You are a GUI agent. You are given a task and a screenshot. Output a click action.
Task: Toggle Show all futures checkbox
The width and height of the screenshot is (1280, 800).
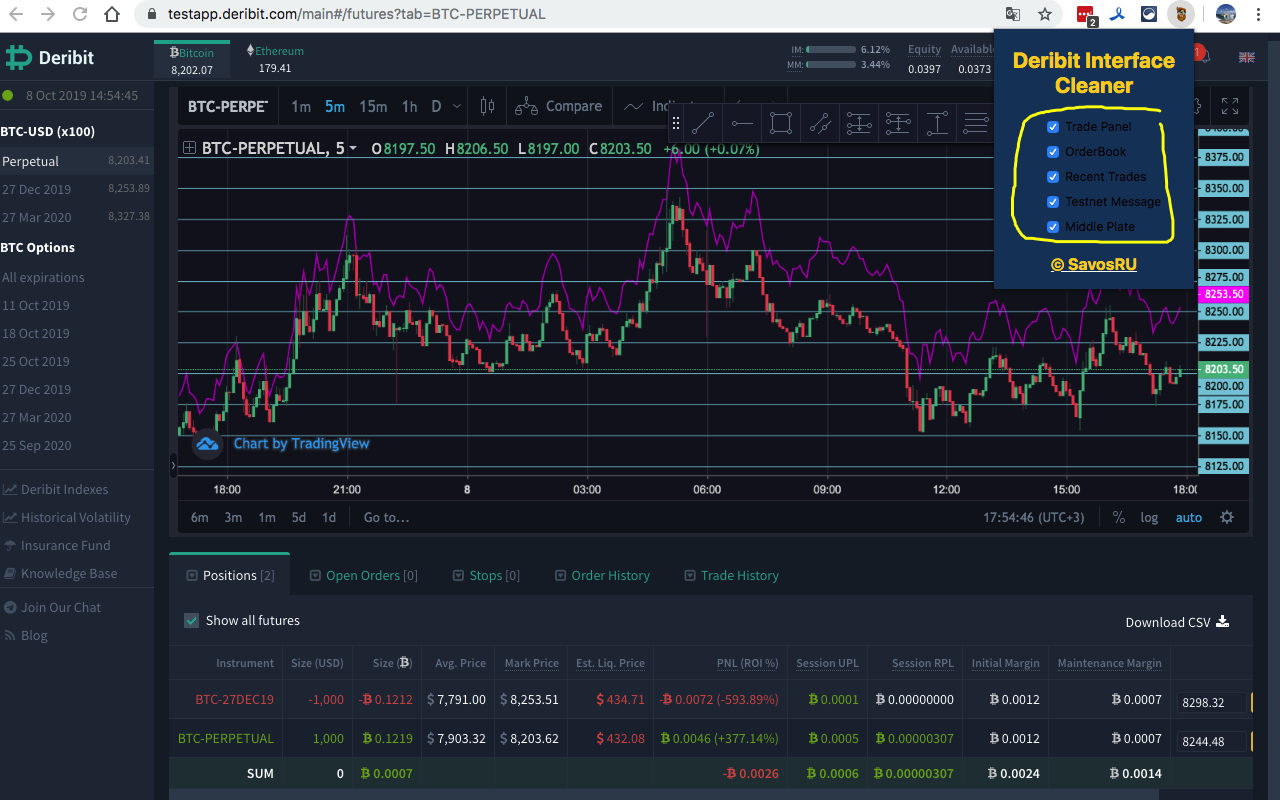pos(192,620)
